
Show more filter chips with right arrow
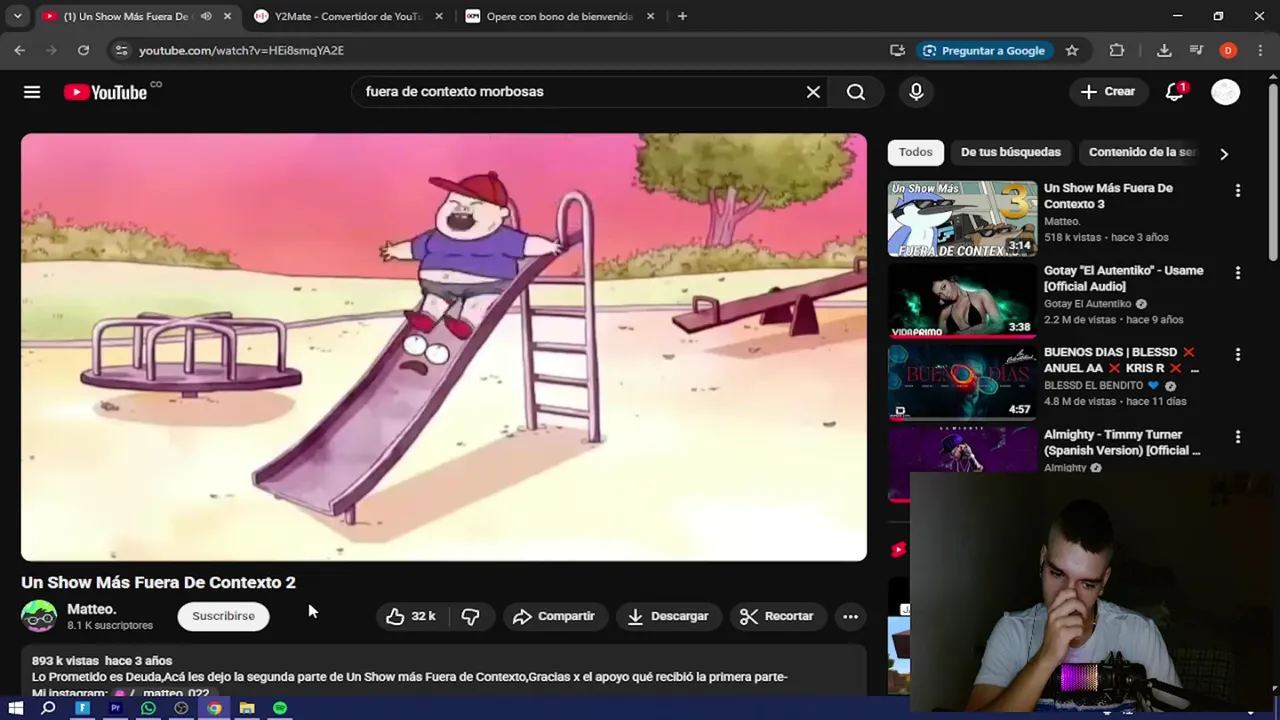click(1224, 154)
